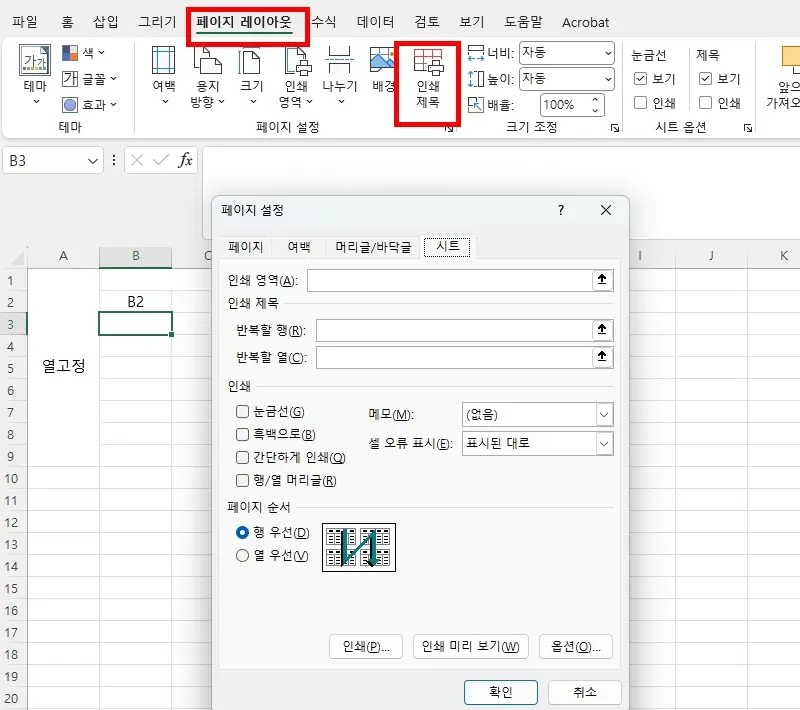Click the 확인 button
Viewport: 800px width, 710px height.
point(501,692)
